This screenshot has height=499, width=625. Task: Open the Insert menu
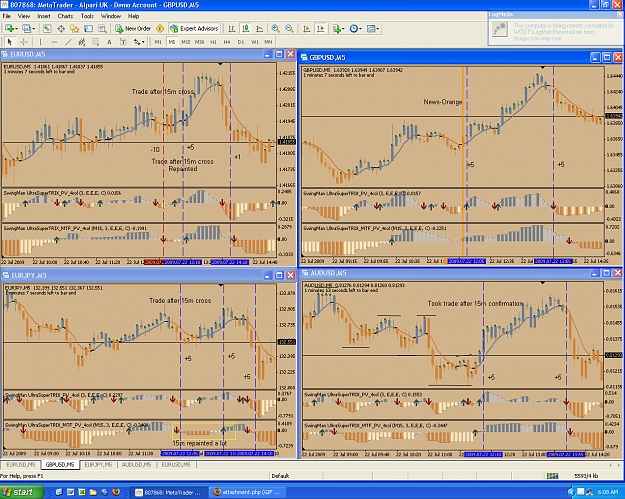pos(44,16)
